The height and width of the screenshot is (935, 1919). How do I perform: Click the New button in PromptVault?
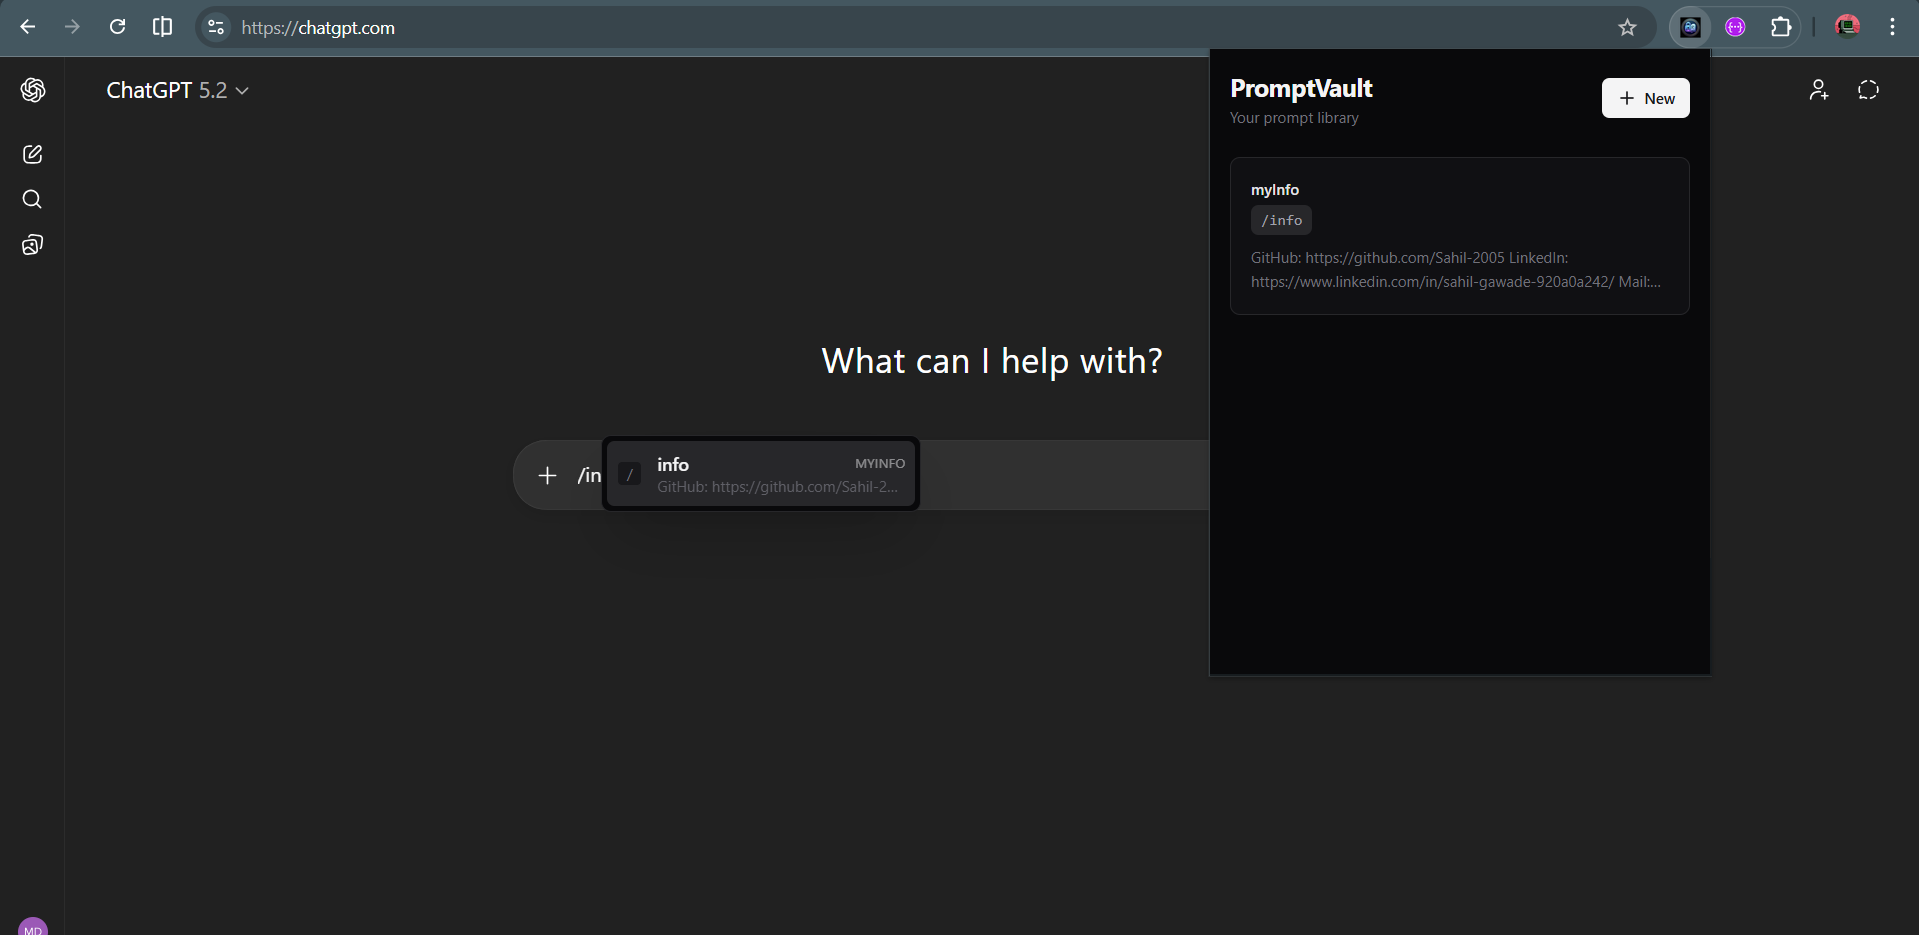[1645, 98]
